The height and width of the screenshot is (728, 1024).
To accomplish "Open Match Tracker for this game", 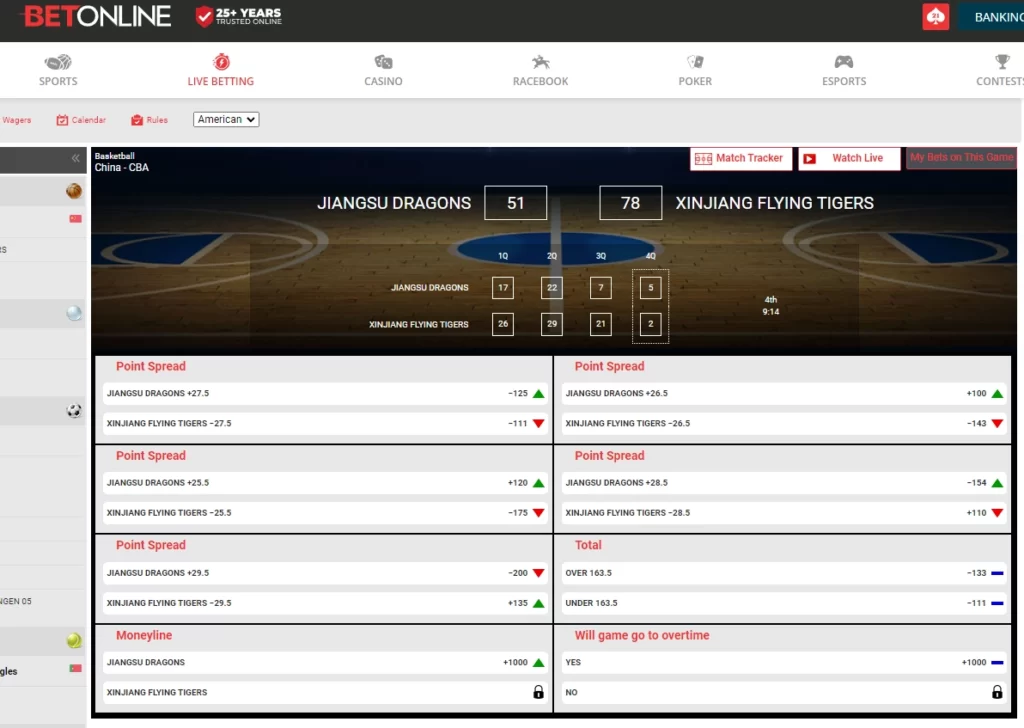I will coord(740,158).
